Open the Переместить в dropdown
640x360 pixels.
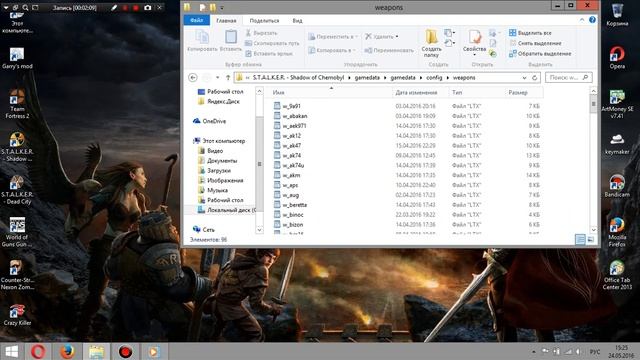333,37
